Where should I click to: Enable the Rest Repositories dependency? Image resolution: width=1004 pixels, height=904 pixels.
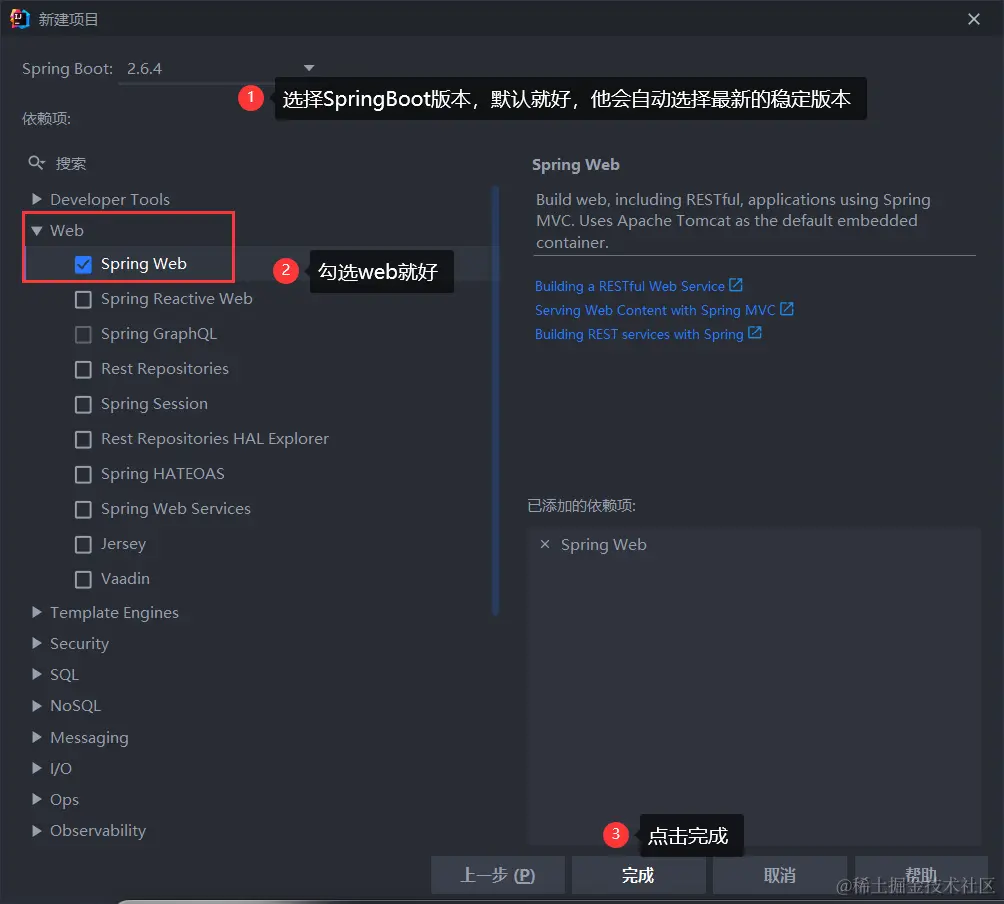pos(83,369)
